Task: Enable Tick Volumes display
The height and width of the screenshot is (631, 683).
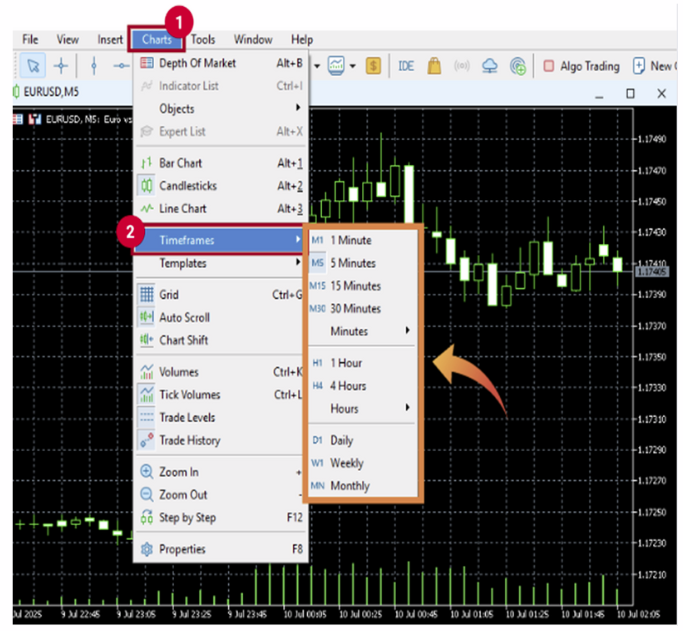Action: tap(188, 395)
